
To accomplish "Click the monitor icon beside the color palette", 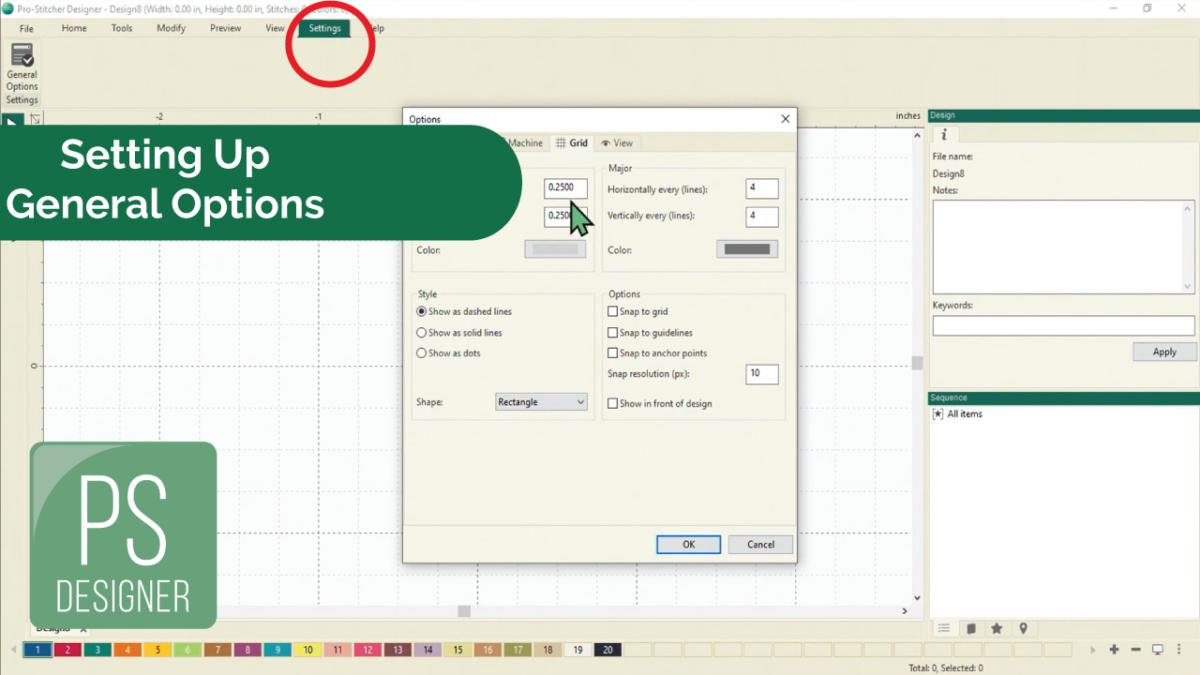I will 1158,650.
